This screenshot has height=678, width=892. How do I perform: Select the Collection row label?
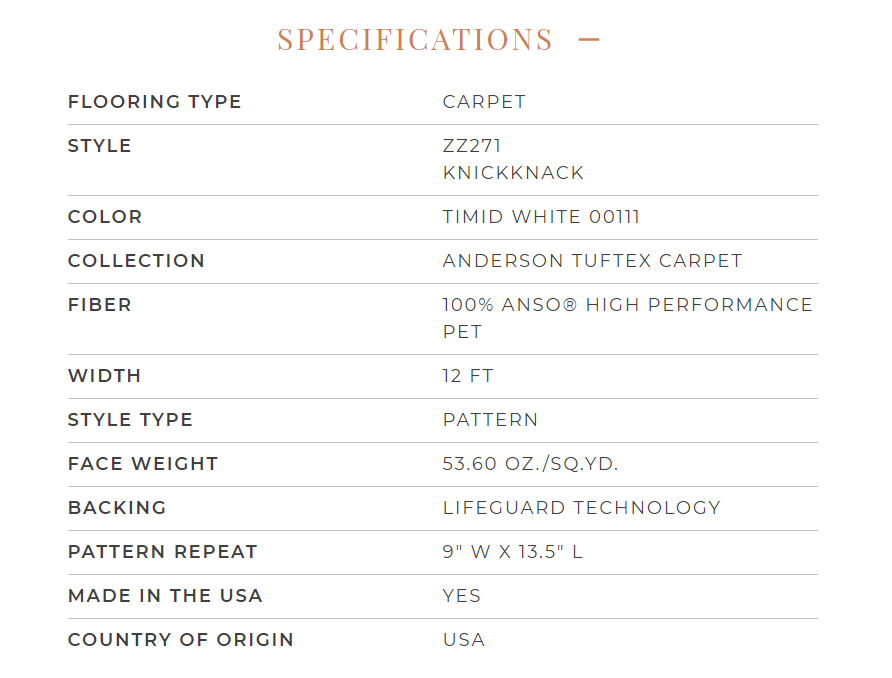click(136, 261)
